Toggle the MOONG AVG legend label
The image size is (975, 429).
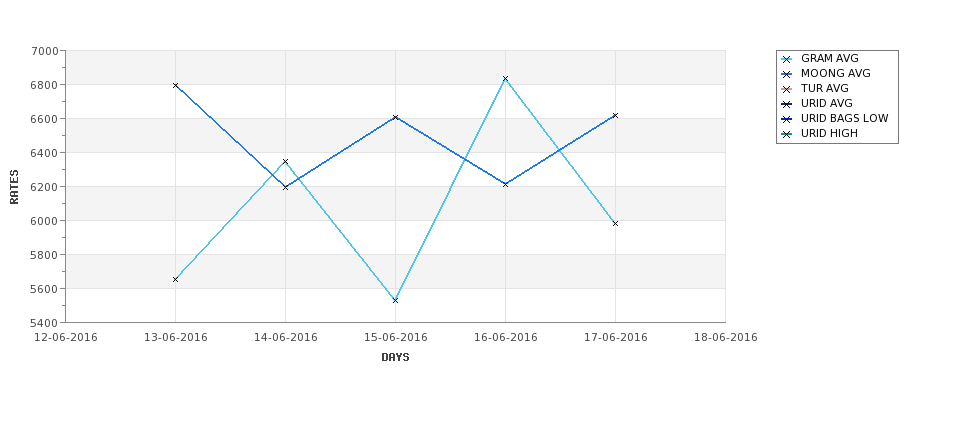tap(836, 73)
